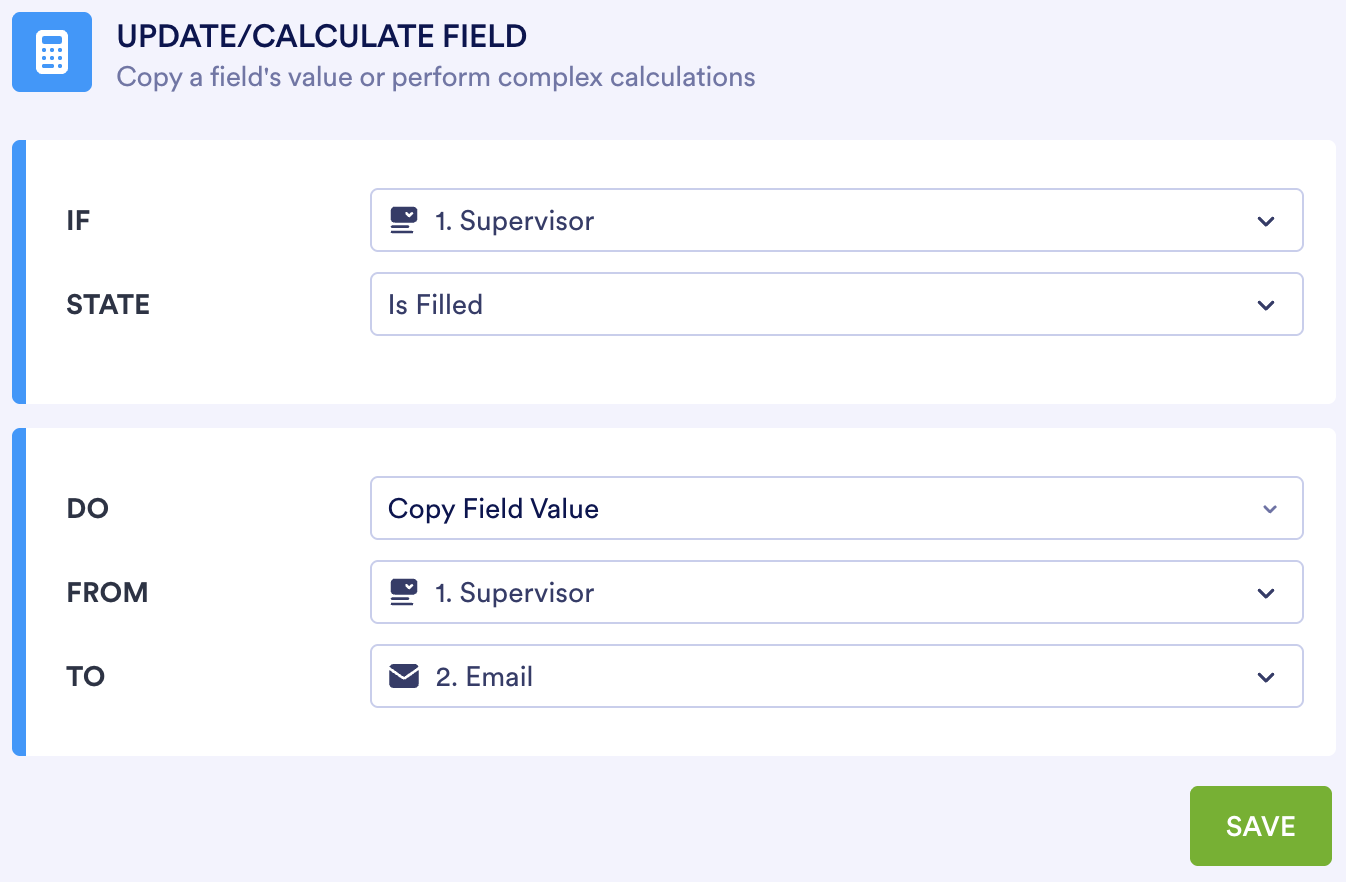Viewport: 1346px width, 882px height.
Task: Click the chevron on the IF dropdown
Action: click(1267, 220)
